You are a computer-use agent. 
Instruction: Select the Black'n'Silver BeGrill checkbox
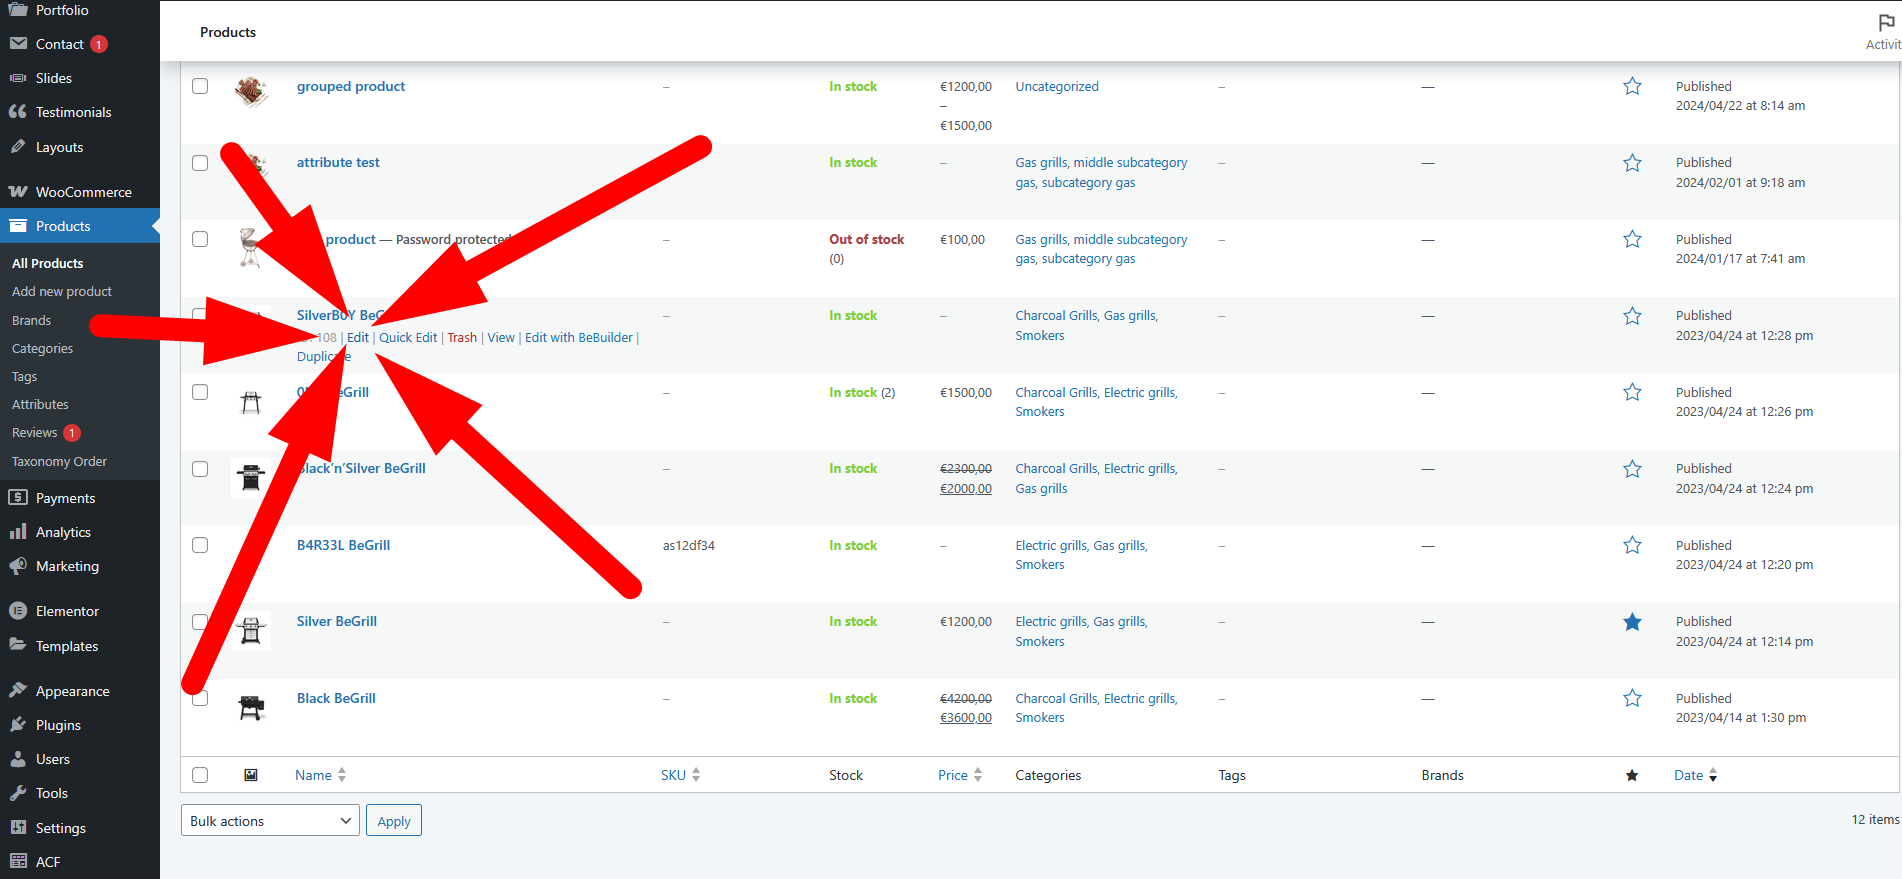[200, 469]
